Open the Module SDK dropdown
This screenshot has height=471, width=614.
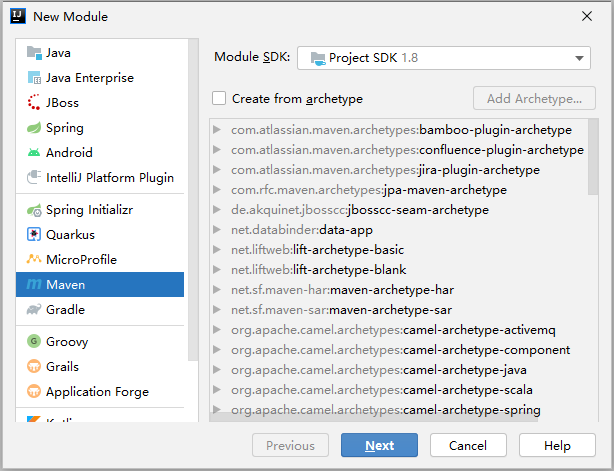pos(443,58)
